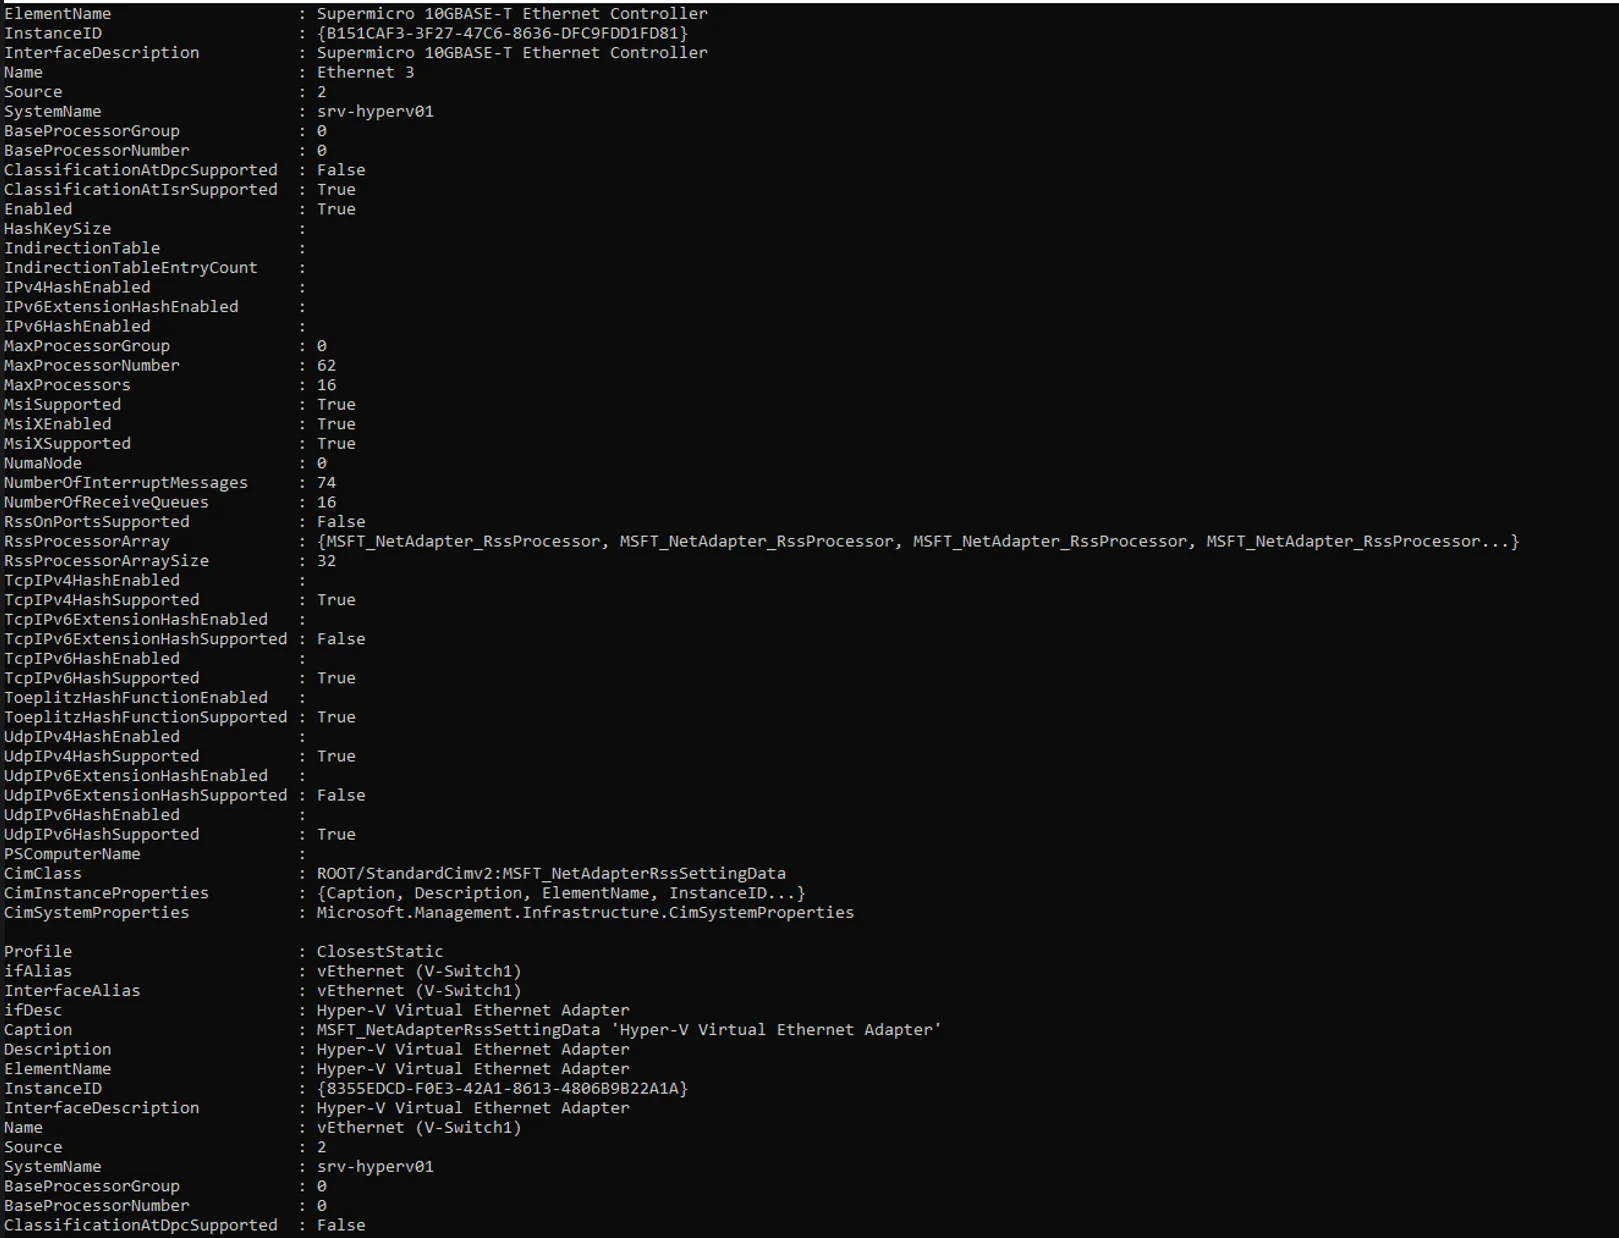Select the 'PSComputerName' property label
Viewport: 1619px width, 1238px height.
72,853
